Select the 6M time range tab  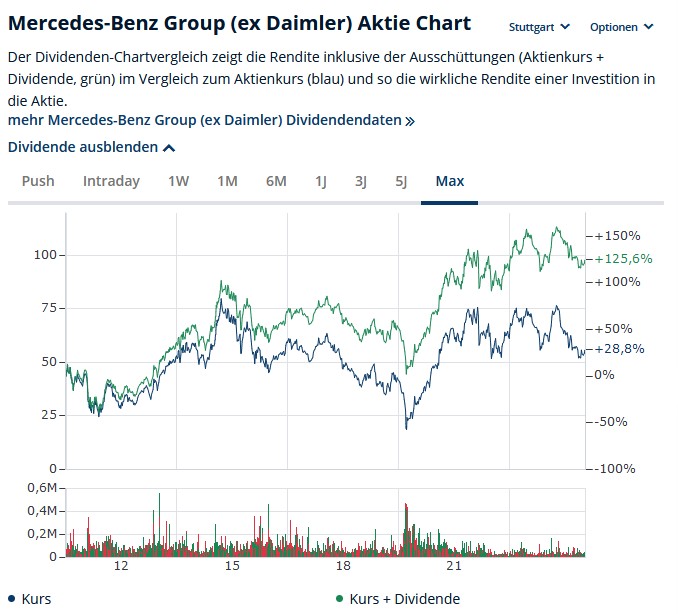pyautogui.click(x=276, y=181)
